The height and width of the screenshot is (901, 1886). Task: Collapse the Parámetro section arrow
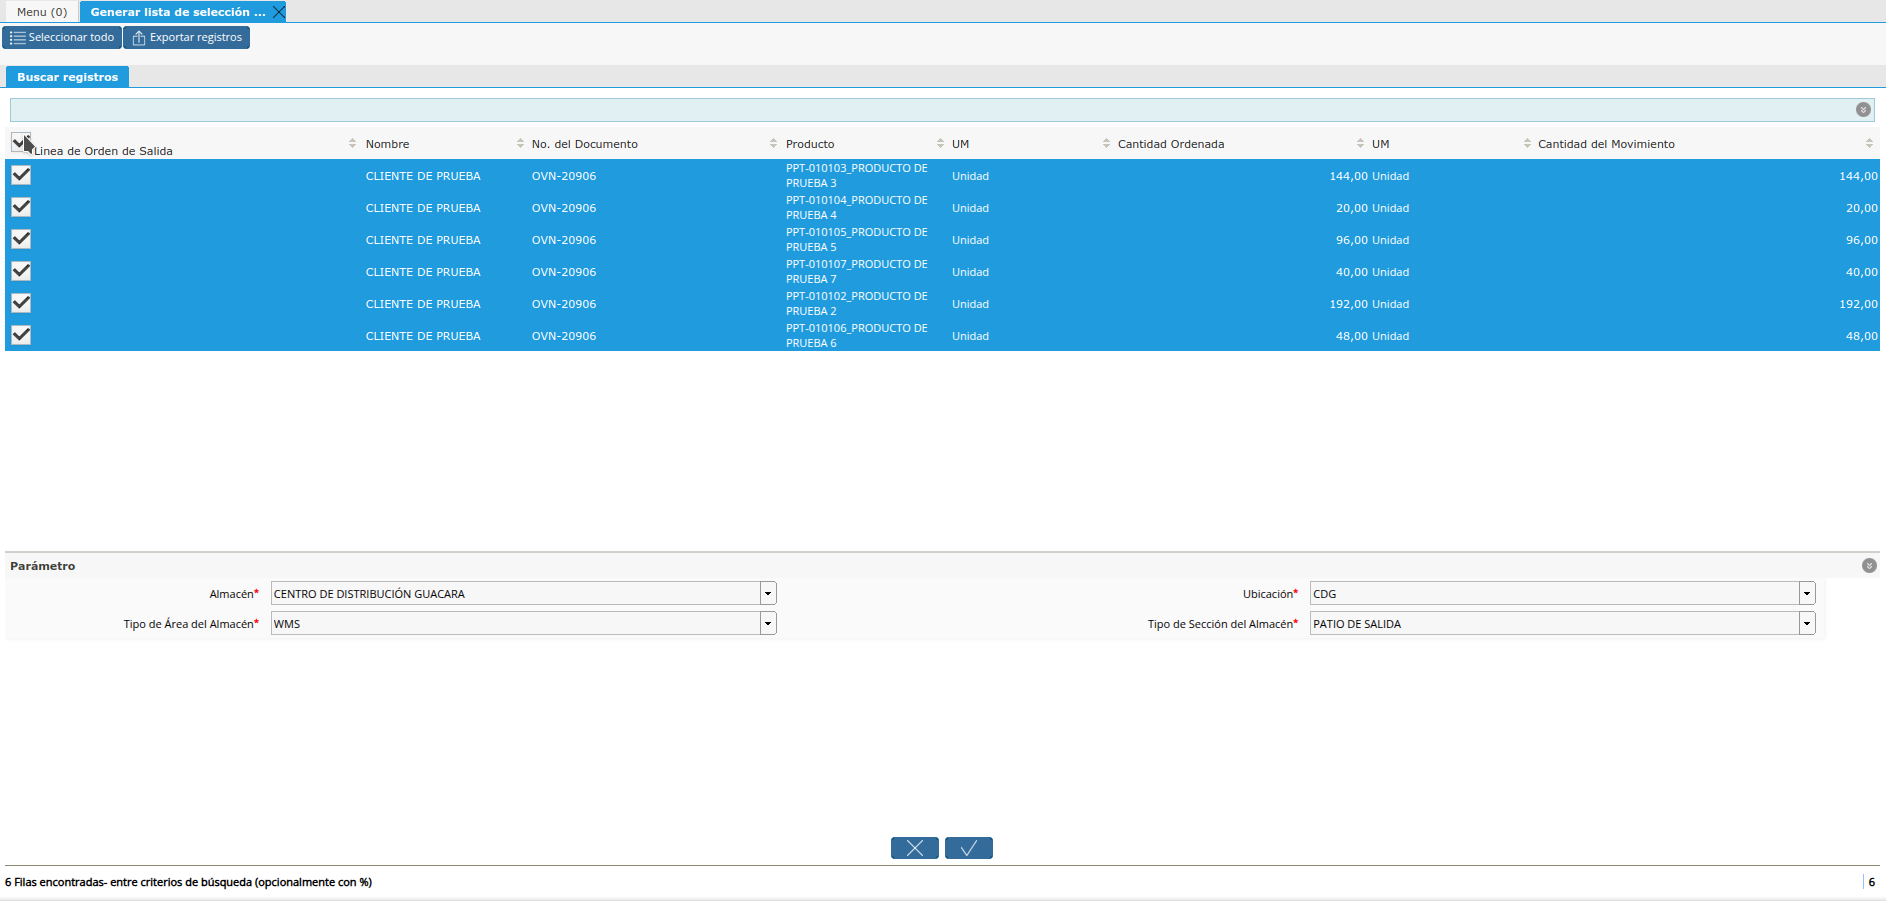tap(1869, 566)
